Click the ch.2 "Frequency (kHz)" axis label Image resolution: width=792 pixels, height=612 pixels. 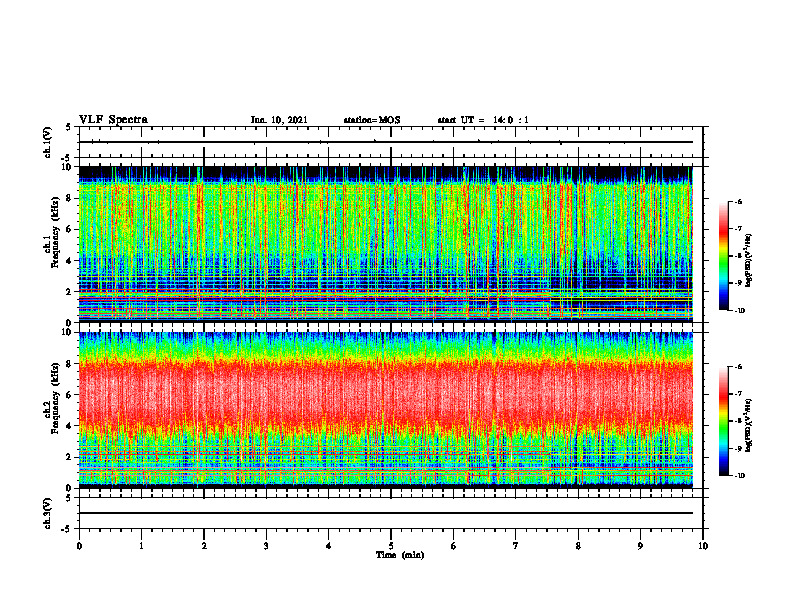(x=55, y=398)
